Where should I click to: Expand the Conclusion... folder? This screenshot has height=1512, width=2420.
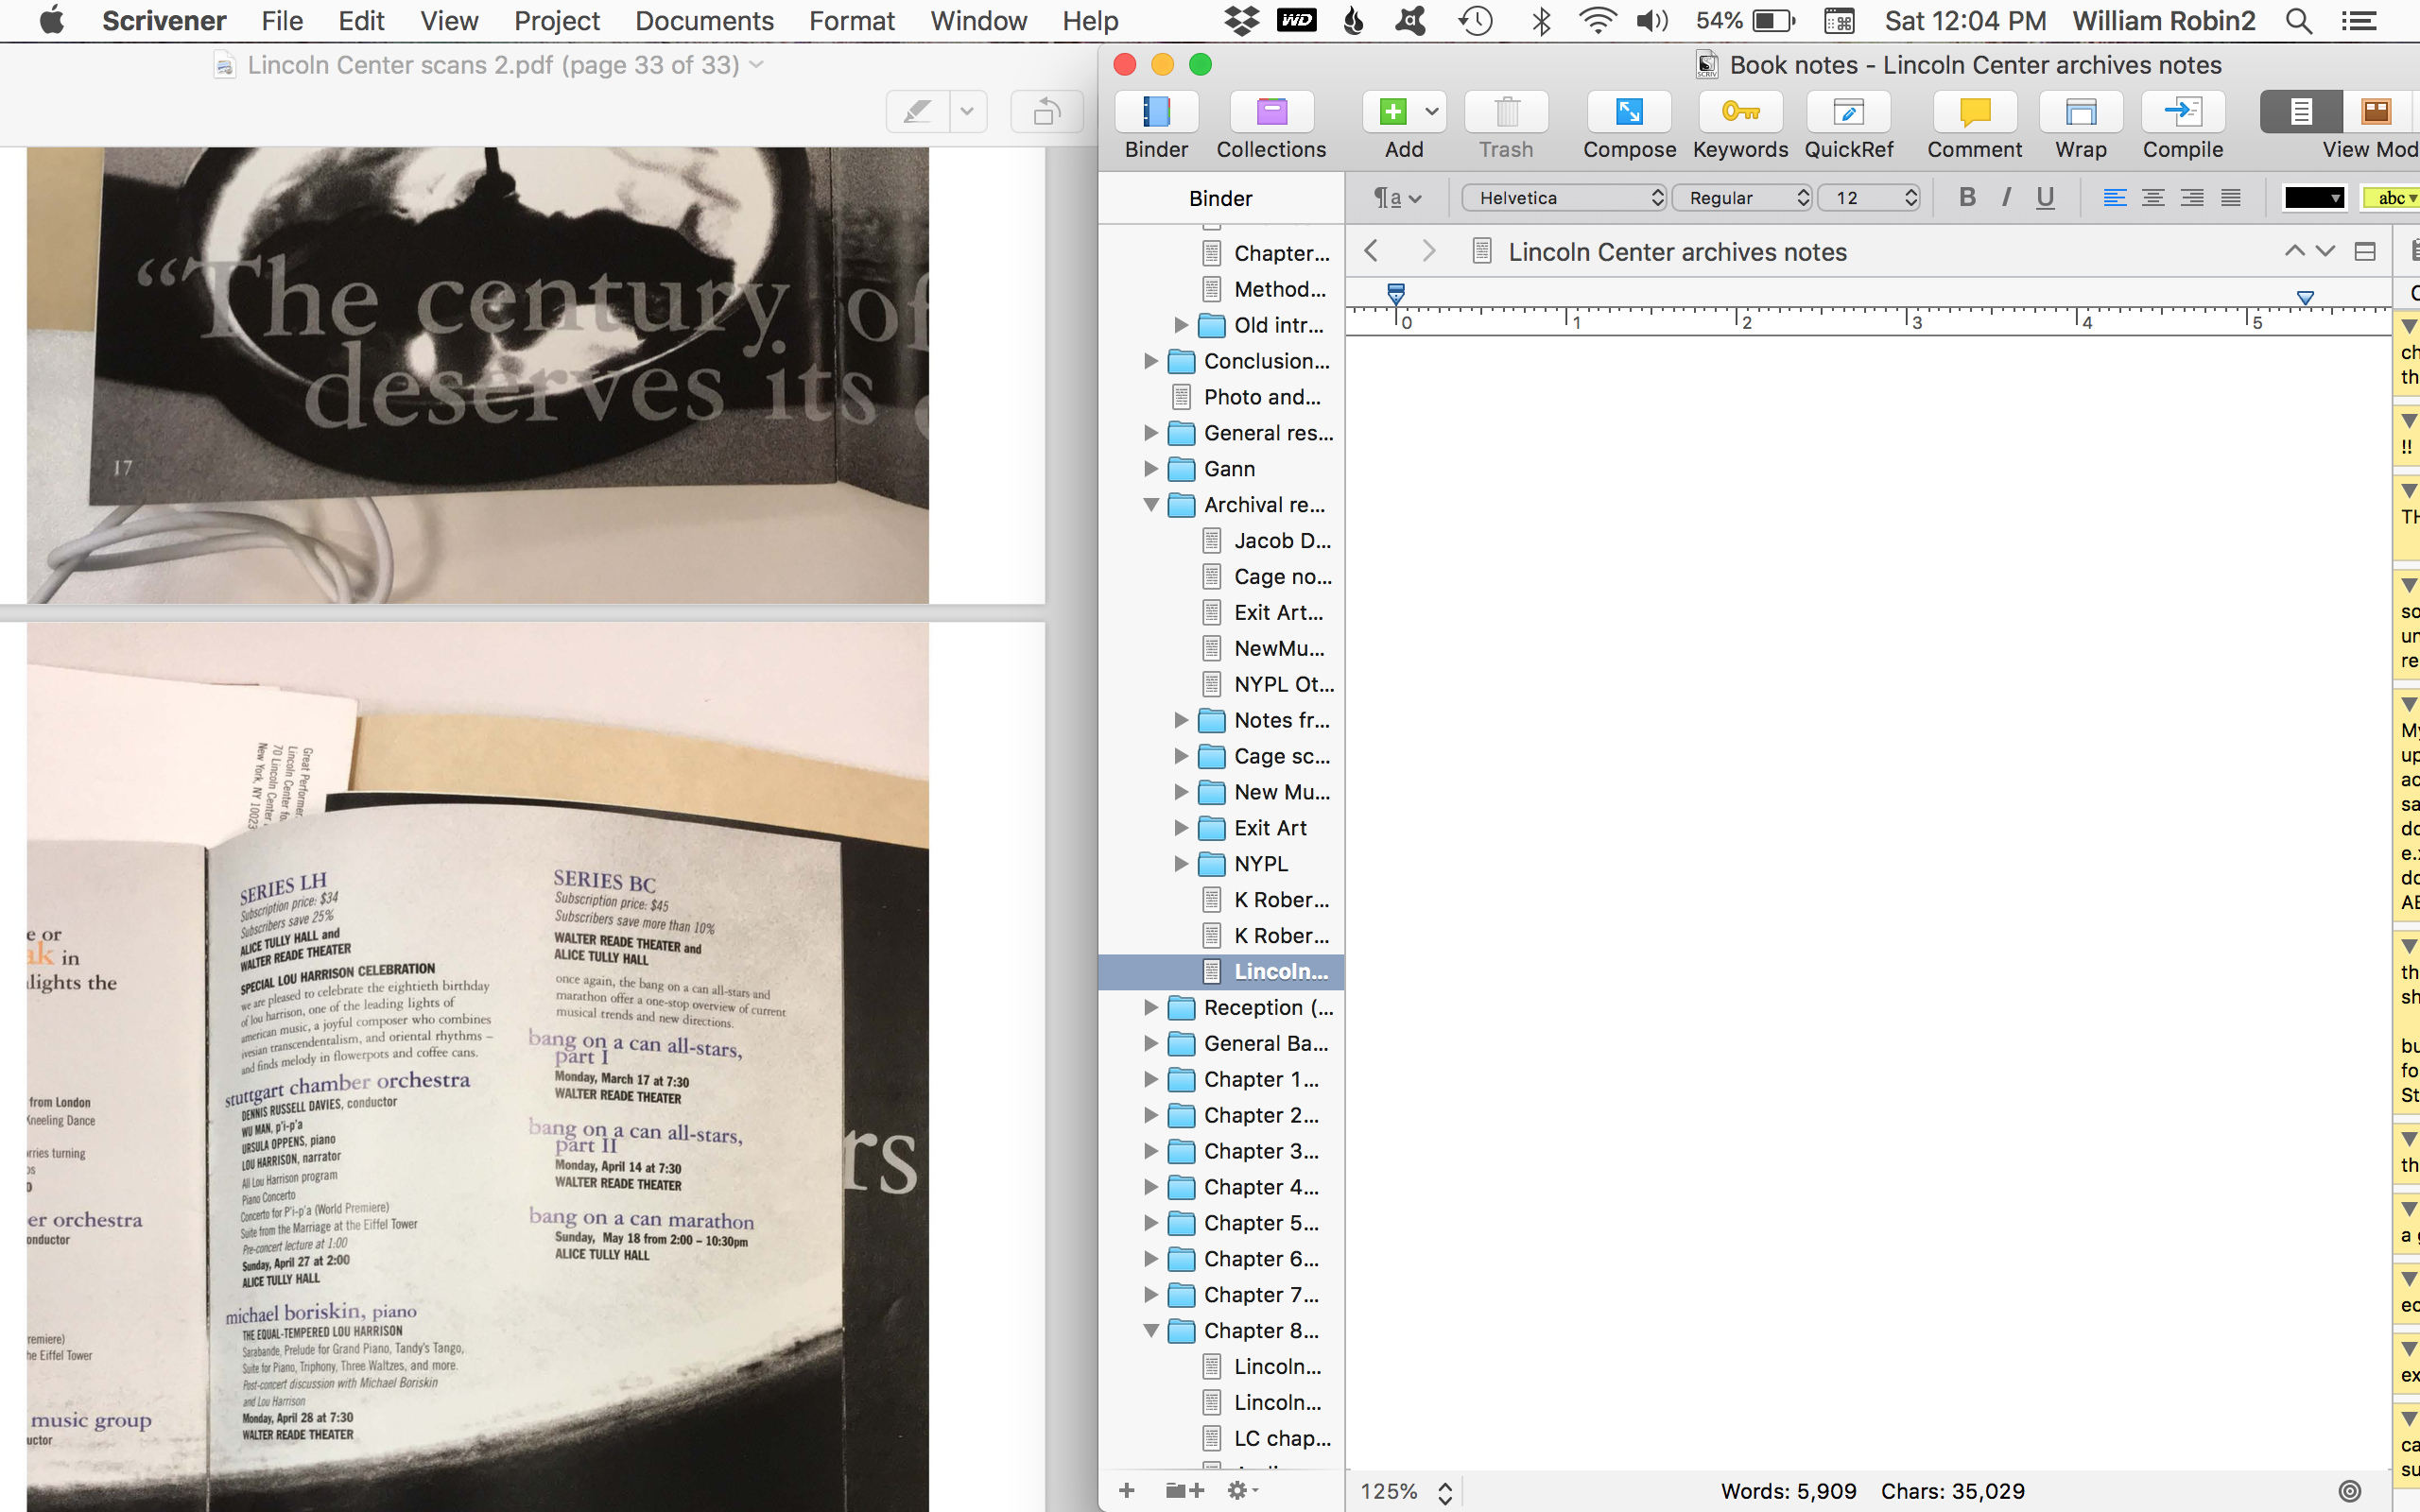click(1151, 361)
